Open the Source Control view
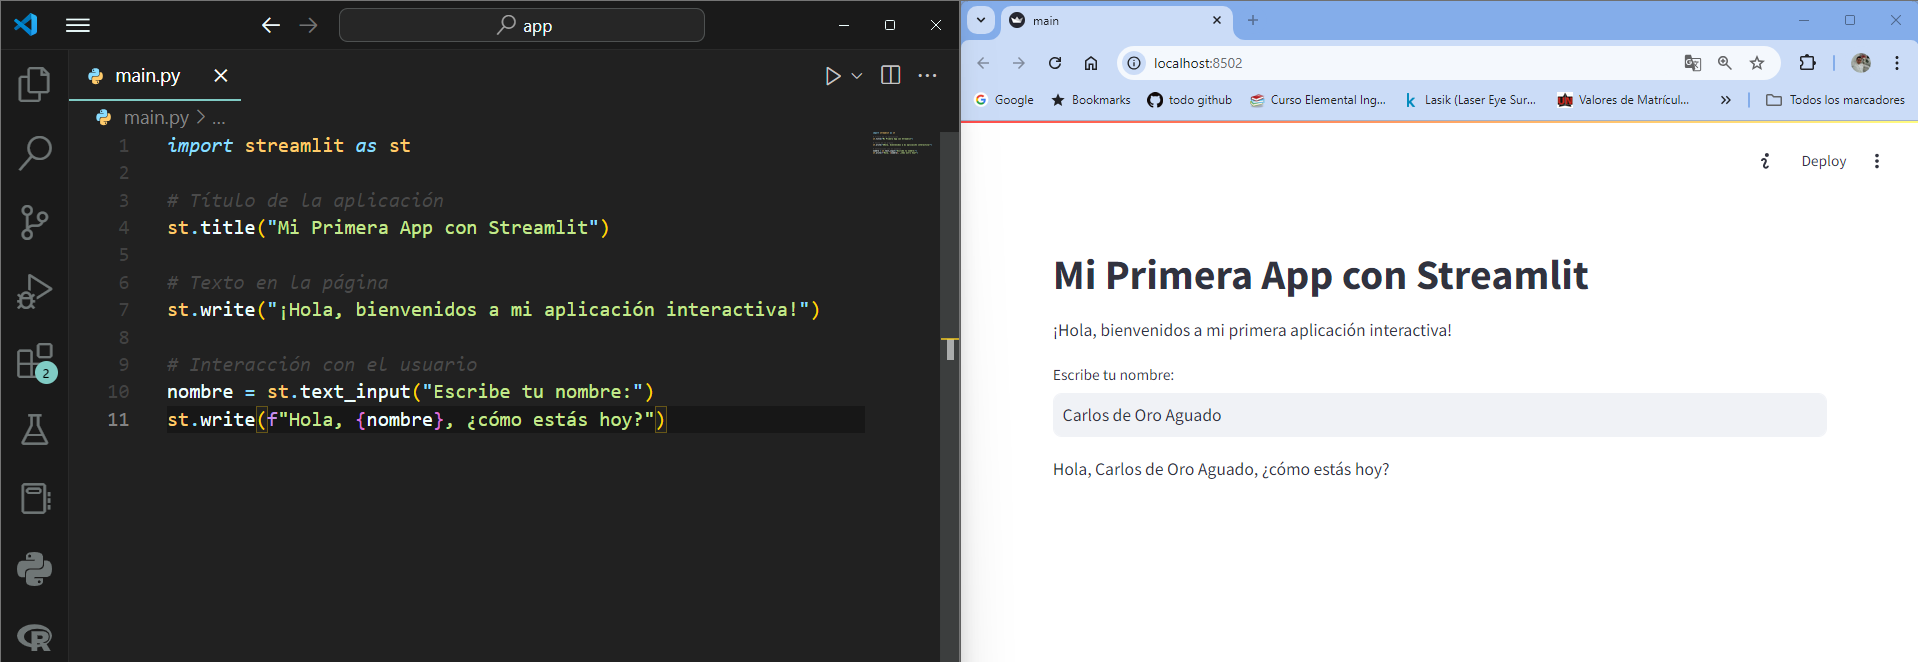Screen dimensions: 1918x662 35,222
